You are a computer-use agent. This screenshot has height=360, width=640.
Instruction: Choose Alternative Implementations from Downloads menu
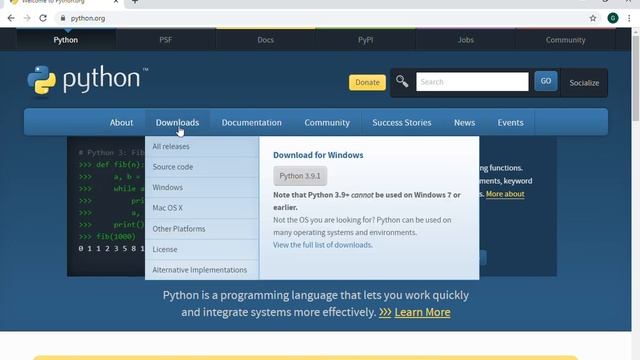click(202, 270)
